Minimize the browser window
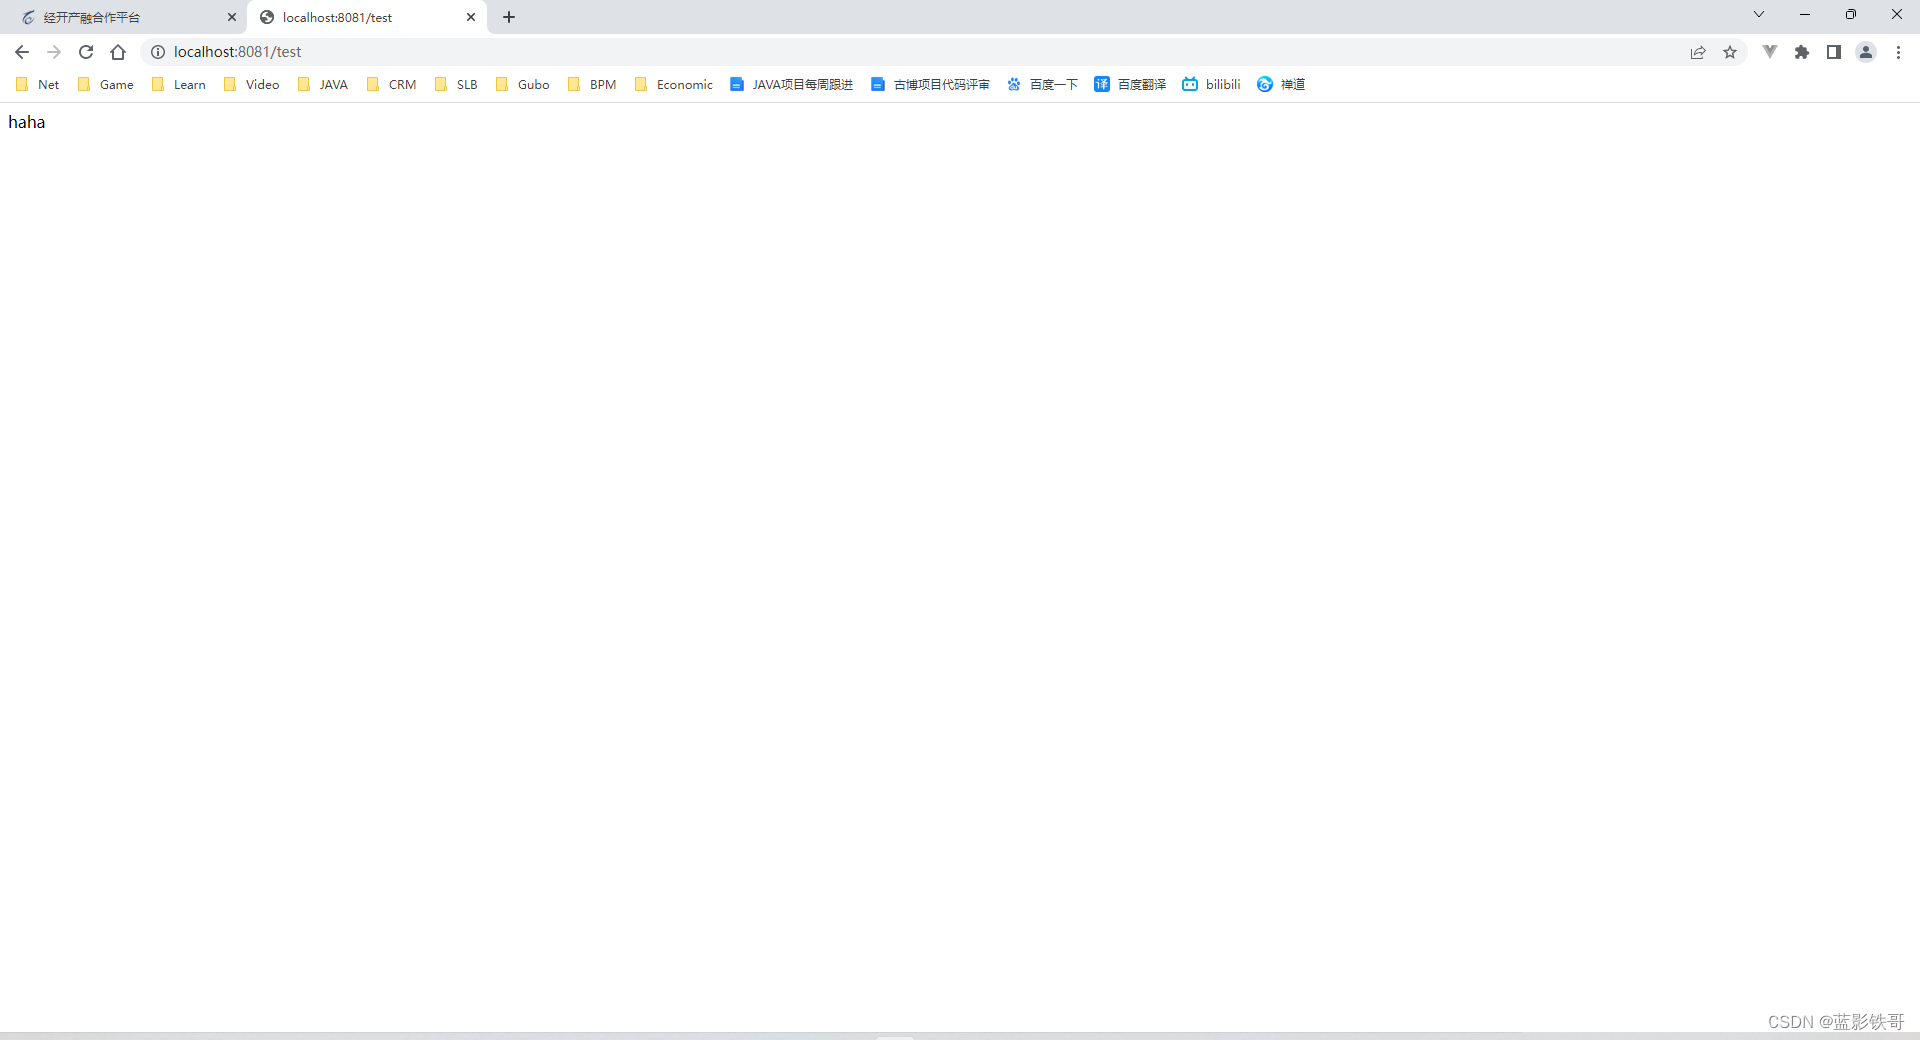 point(1805,15)
